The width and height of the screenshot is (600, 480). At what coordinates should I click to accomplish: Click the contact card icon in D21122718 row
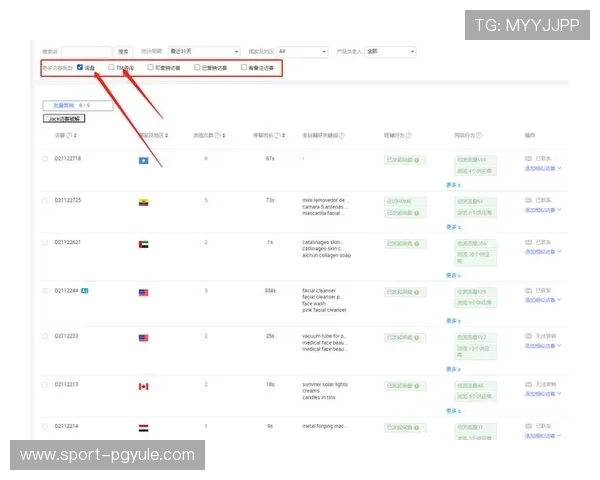coord(529,158)
